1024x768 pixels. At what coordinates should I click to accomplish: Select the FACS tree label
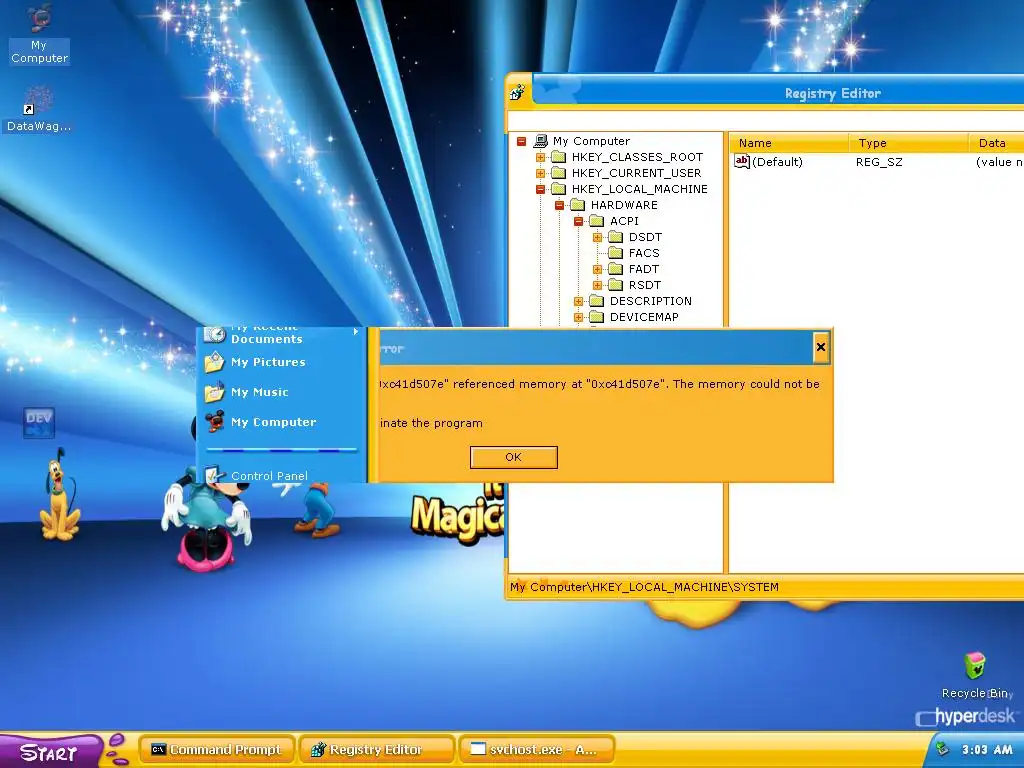[644, 253]
